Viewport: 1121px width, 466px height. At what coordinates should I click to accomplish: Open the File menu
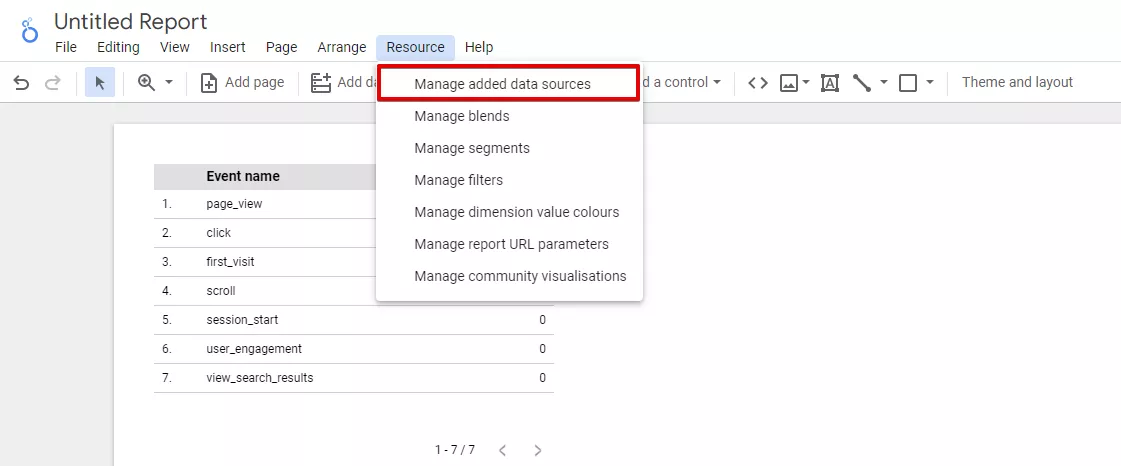pos(66,47)
